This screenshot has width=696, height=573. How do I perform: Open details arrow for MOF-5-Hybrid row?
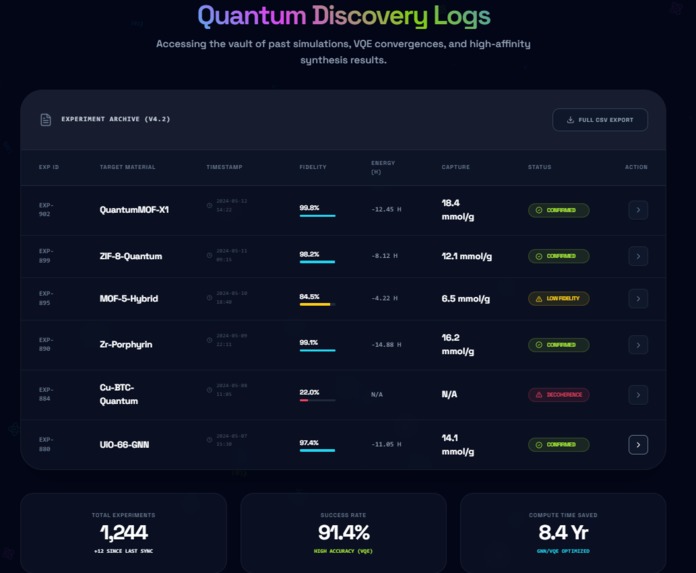click(638, 299)
